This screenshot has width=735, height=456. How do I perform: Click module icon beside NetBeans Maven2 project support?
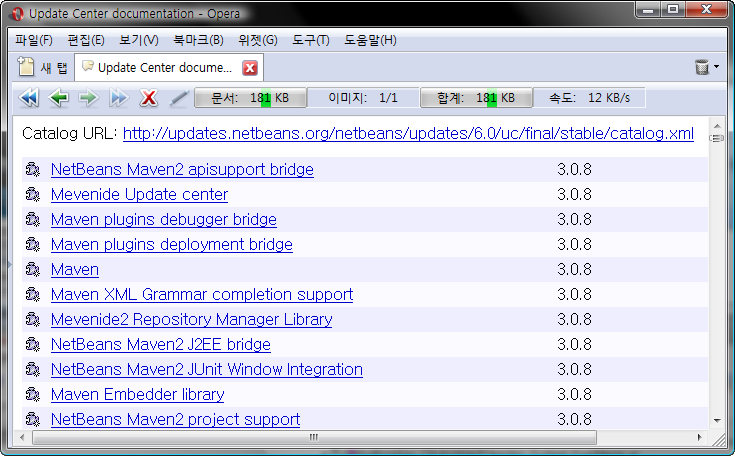point(33,419)
